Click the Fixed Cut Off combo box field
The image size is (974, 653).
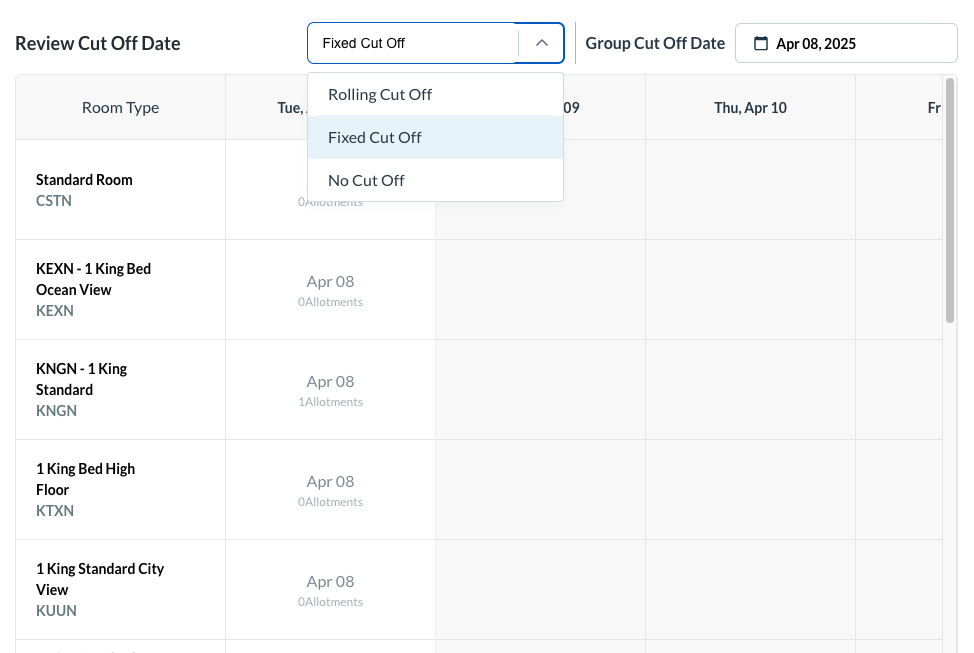coord(412,43)
